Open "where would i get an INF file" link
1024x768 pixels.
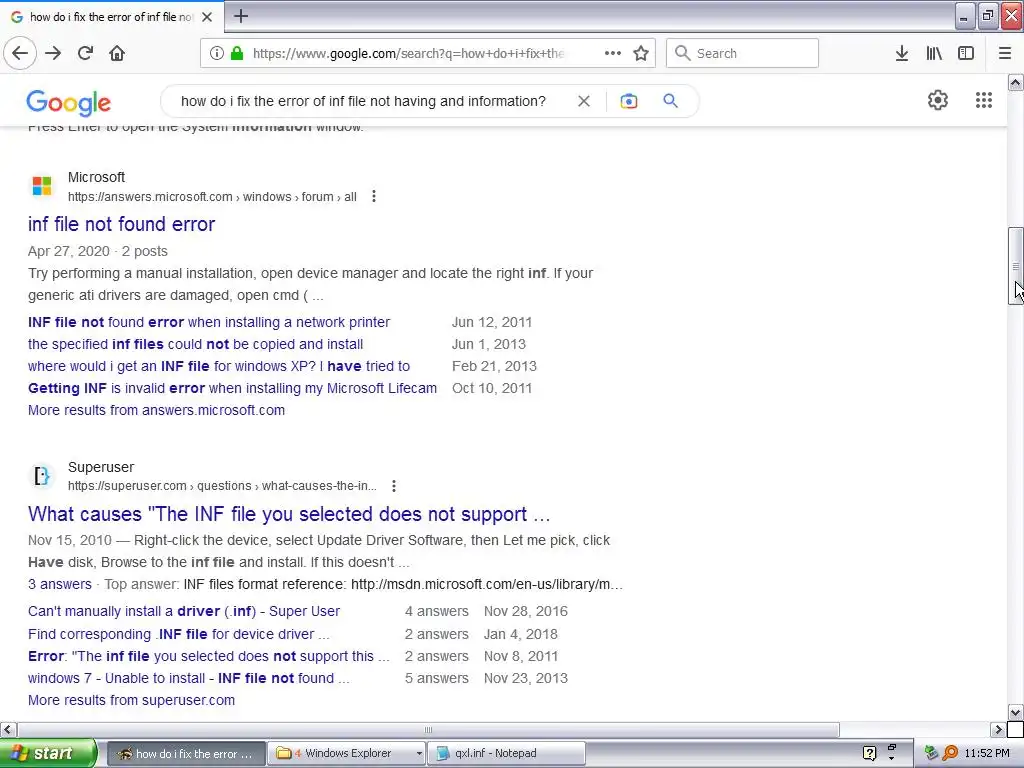pos(219,366)
